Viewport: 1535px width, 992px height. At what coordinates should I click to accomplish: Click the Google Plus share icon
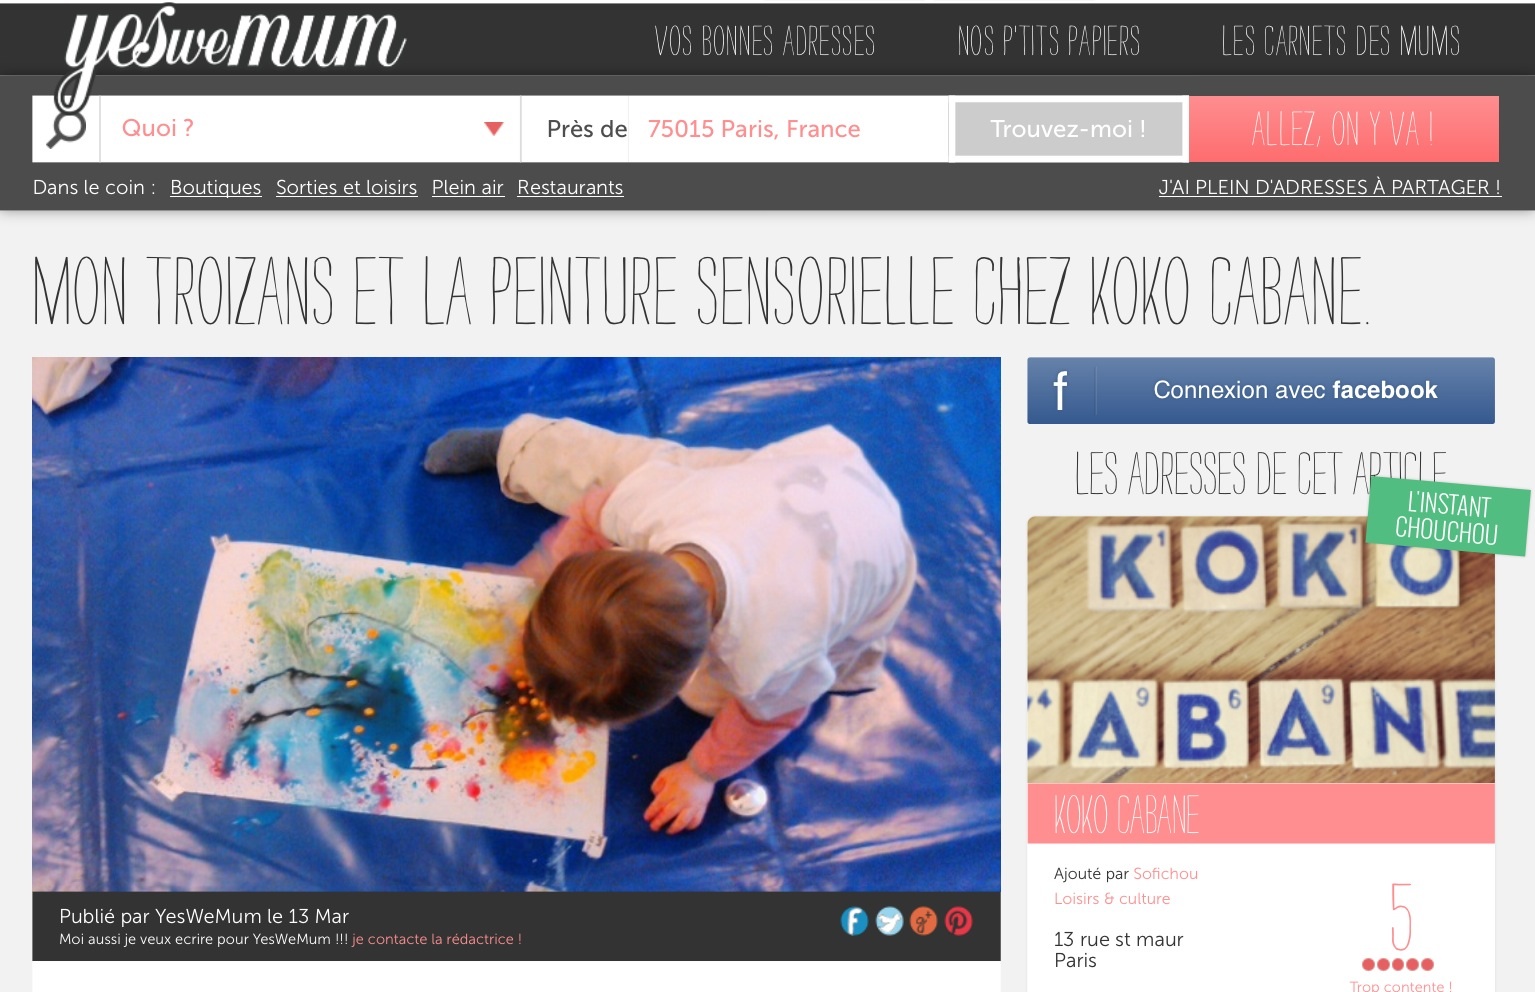[x=924, y=920]
